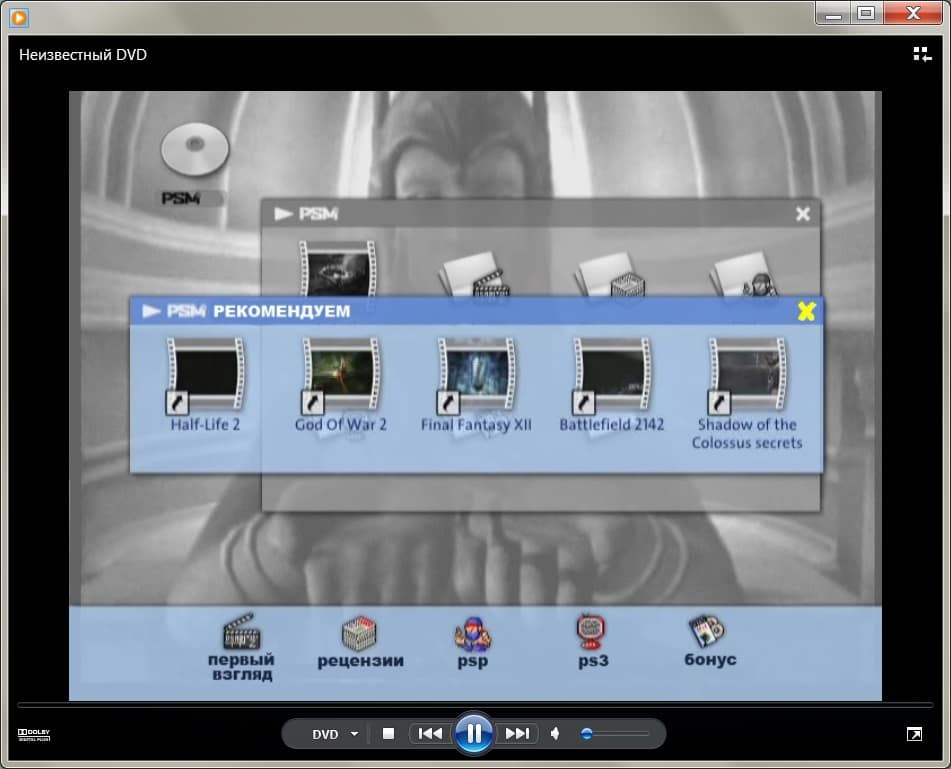Open the бонус section
This screenshot has height=769, width=951.
[710, 642]
